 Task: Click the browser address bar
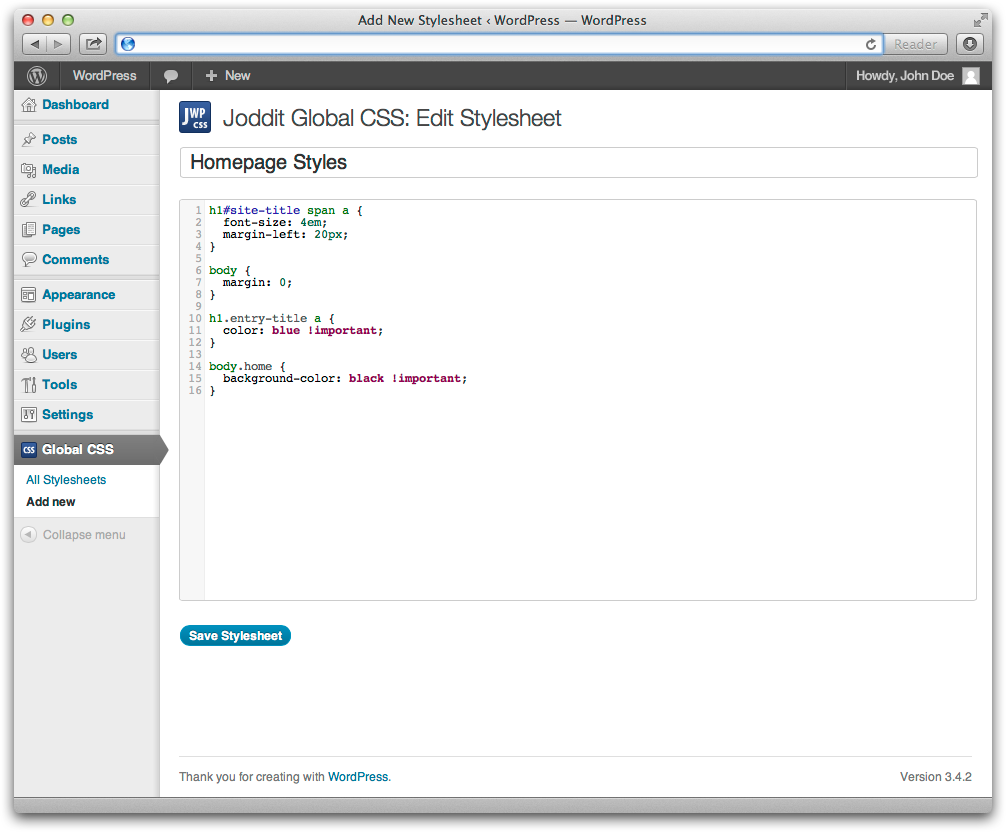point(499,44)
